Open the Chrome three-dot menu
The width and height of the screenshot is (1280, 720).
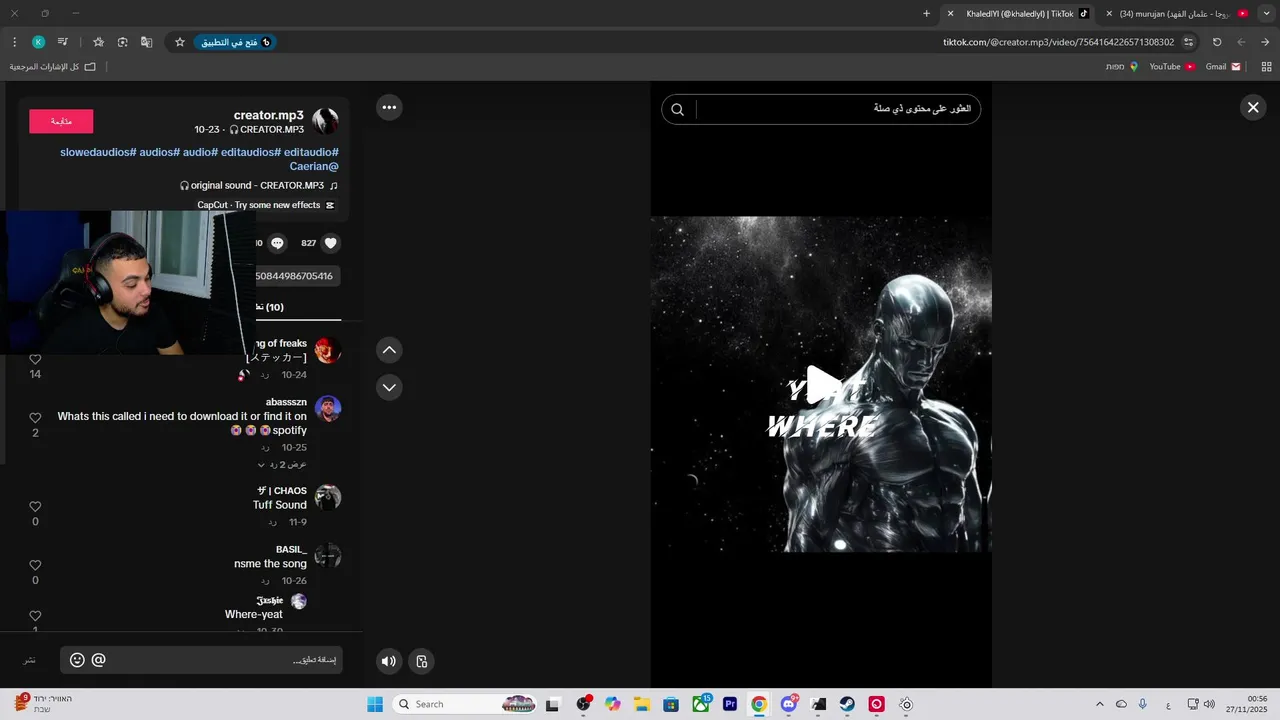pyautogui.click(x=14, y=42)
